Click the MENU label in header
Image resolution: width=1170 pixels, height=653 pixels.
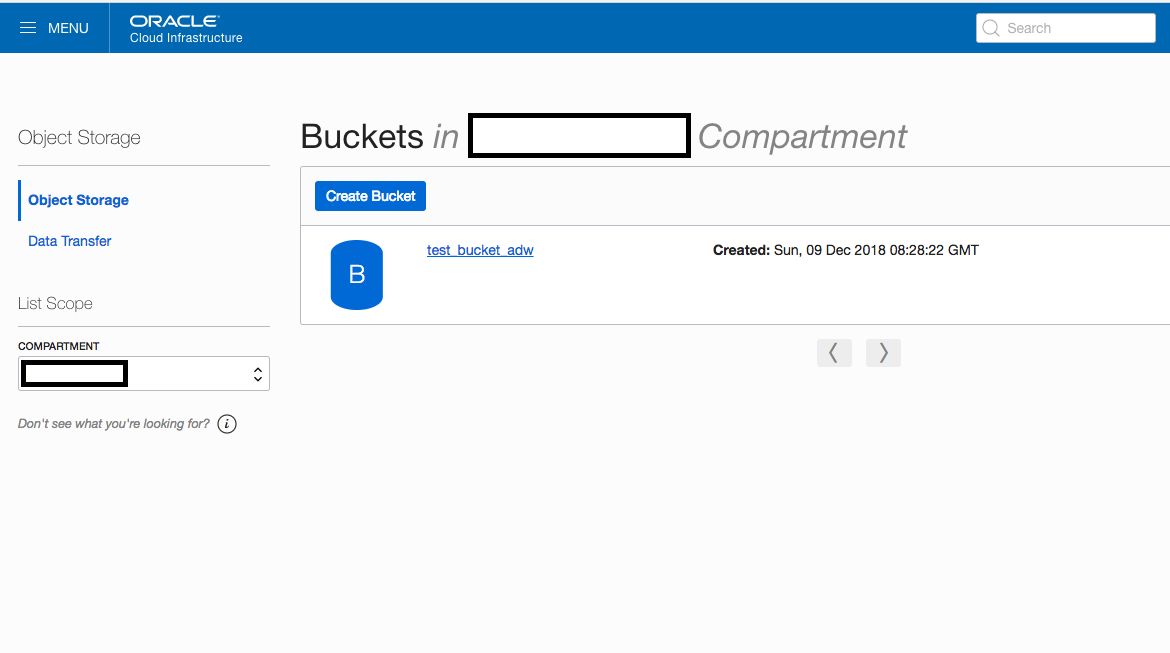tap(68, 28)
